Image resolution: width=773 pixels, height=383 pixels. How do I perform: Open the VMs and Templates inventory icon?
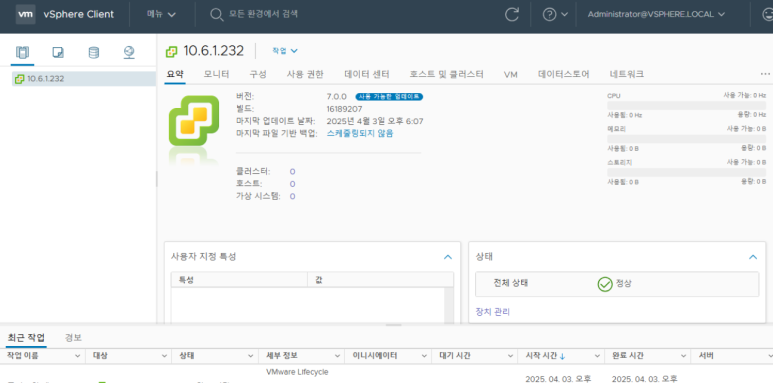(x=58, y=52)
